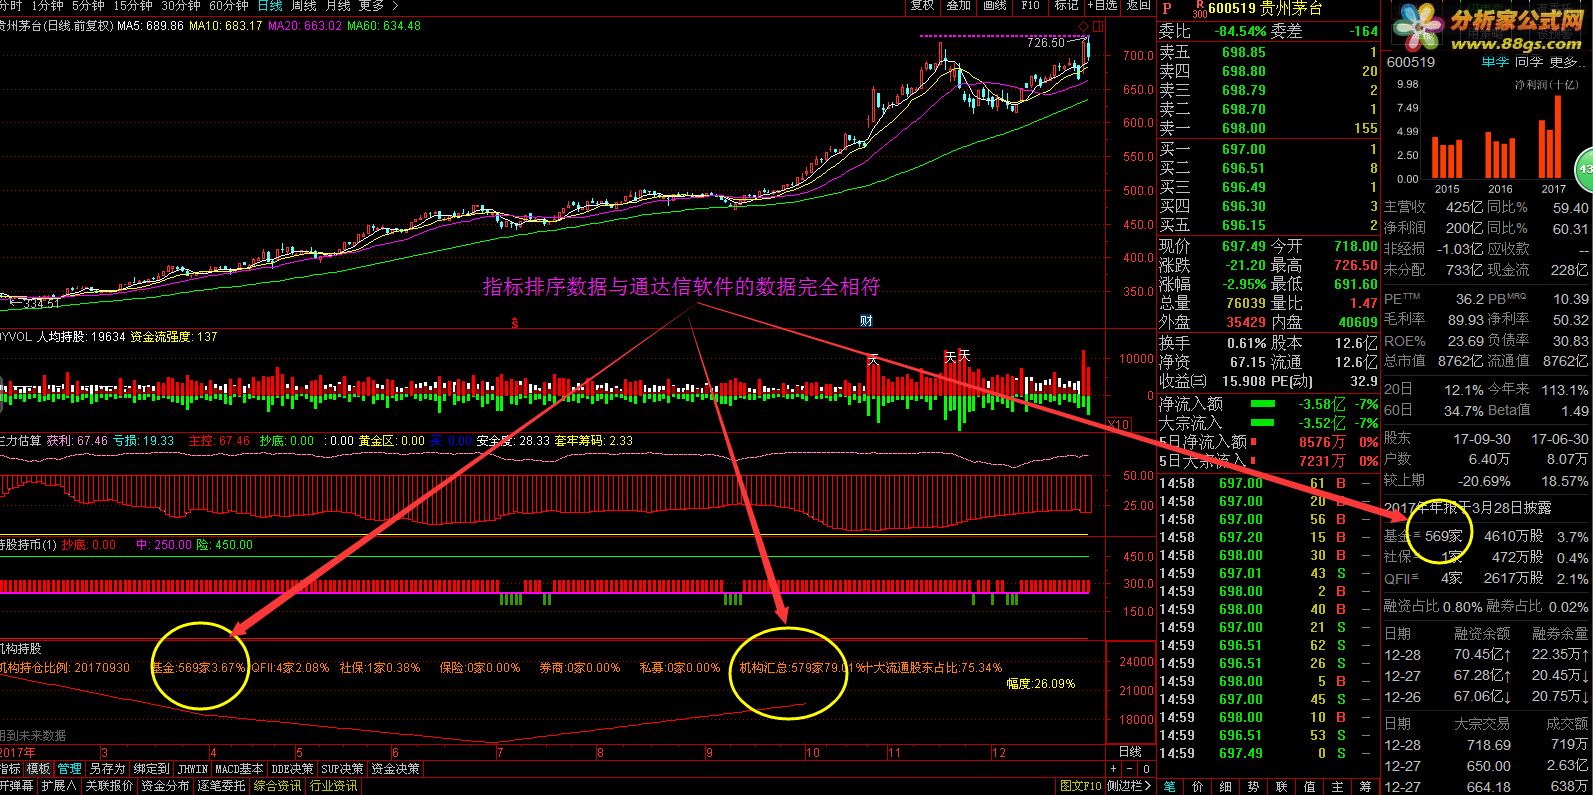Image resolution: width=1593 pixels, height=795 pixels.
Task: Click 委比 -84.54% value
Action: pyautogui.click(x=1240, y=31)
